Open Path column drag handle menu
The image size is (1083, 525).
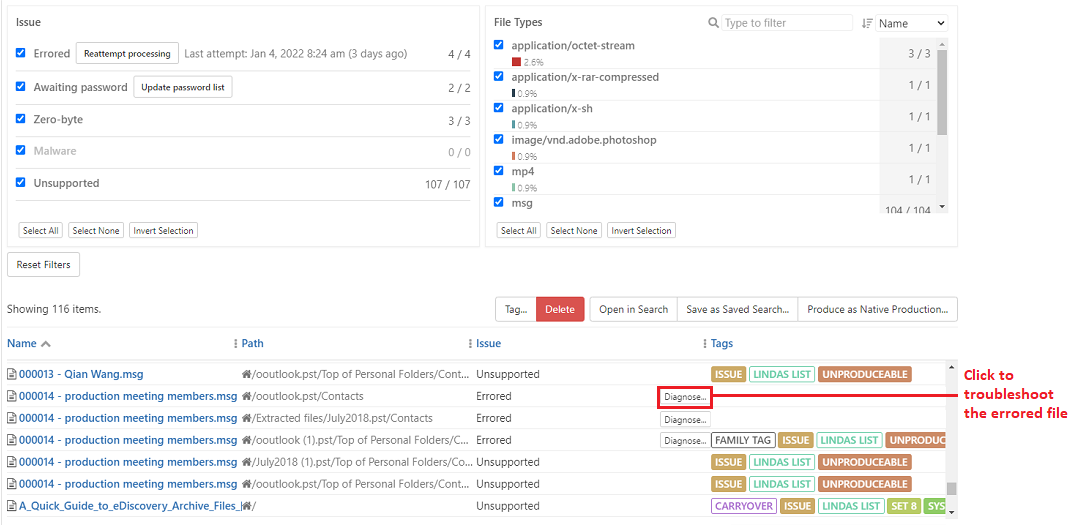click(x=236, y=343)
